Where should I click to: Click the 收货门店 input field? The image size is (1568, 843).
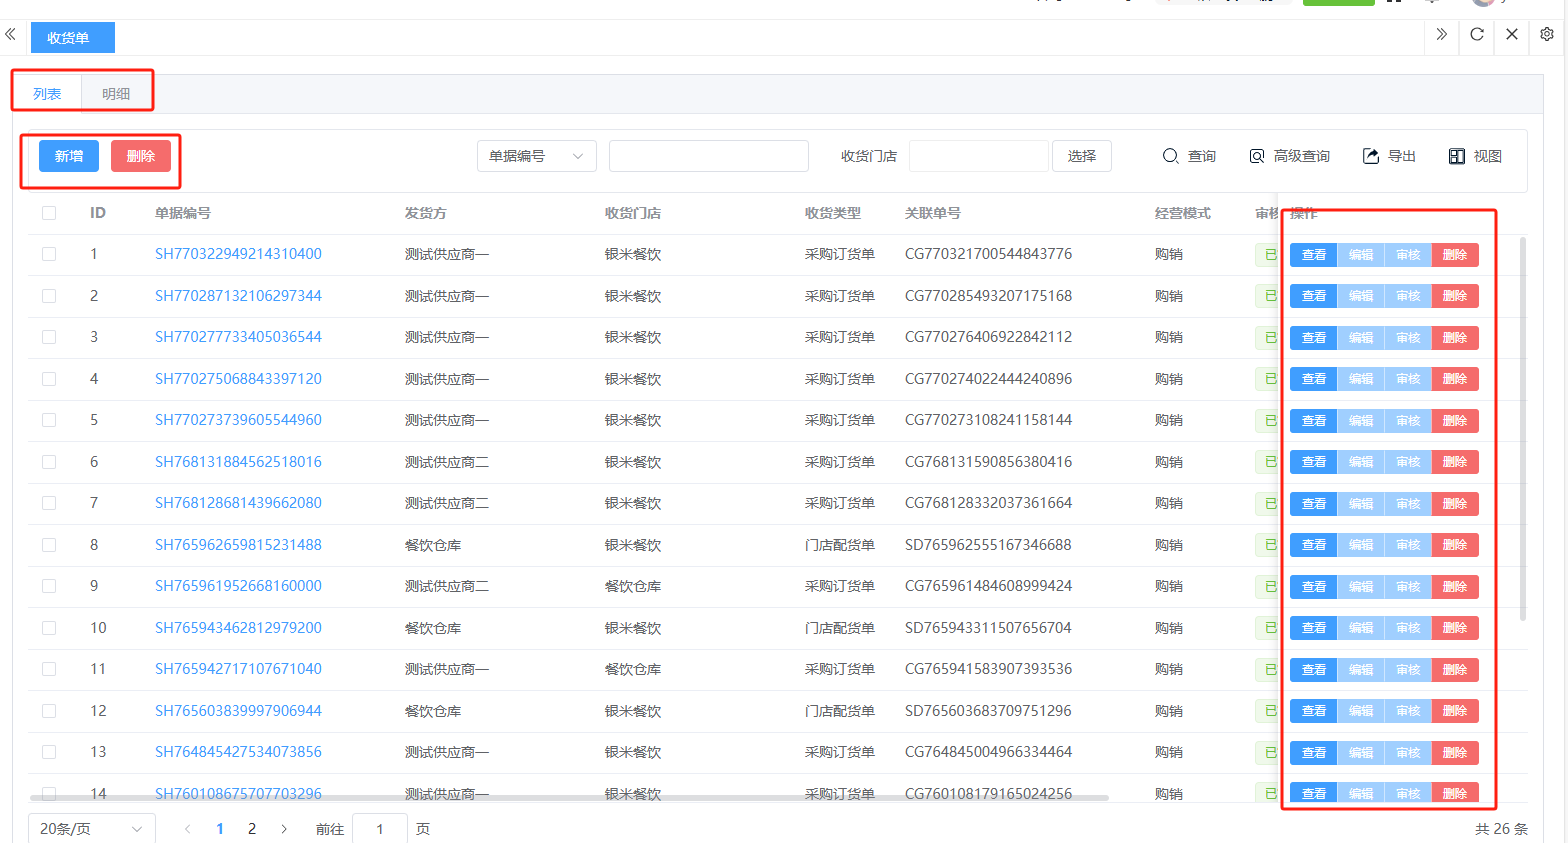(x=978, y=156)
